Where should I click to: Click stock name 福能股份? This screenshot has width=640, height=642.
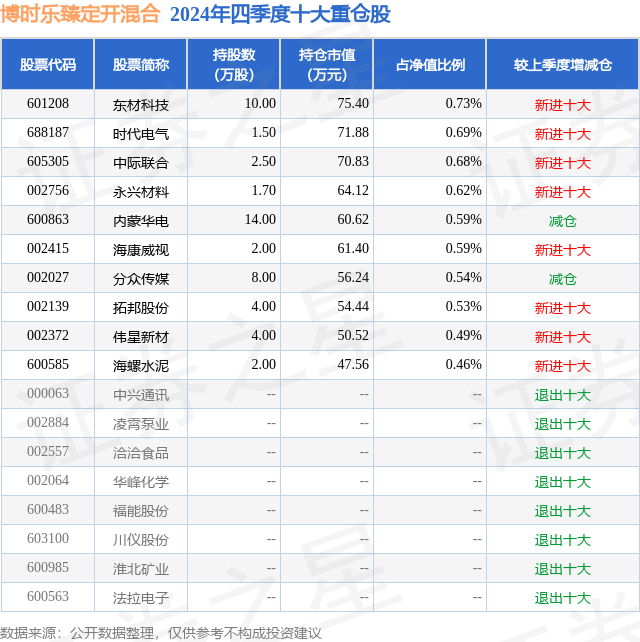pos(141,511)
